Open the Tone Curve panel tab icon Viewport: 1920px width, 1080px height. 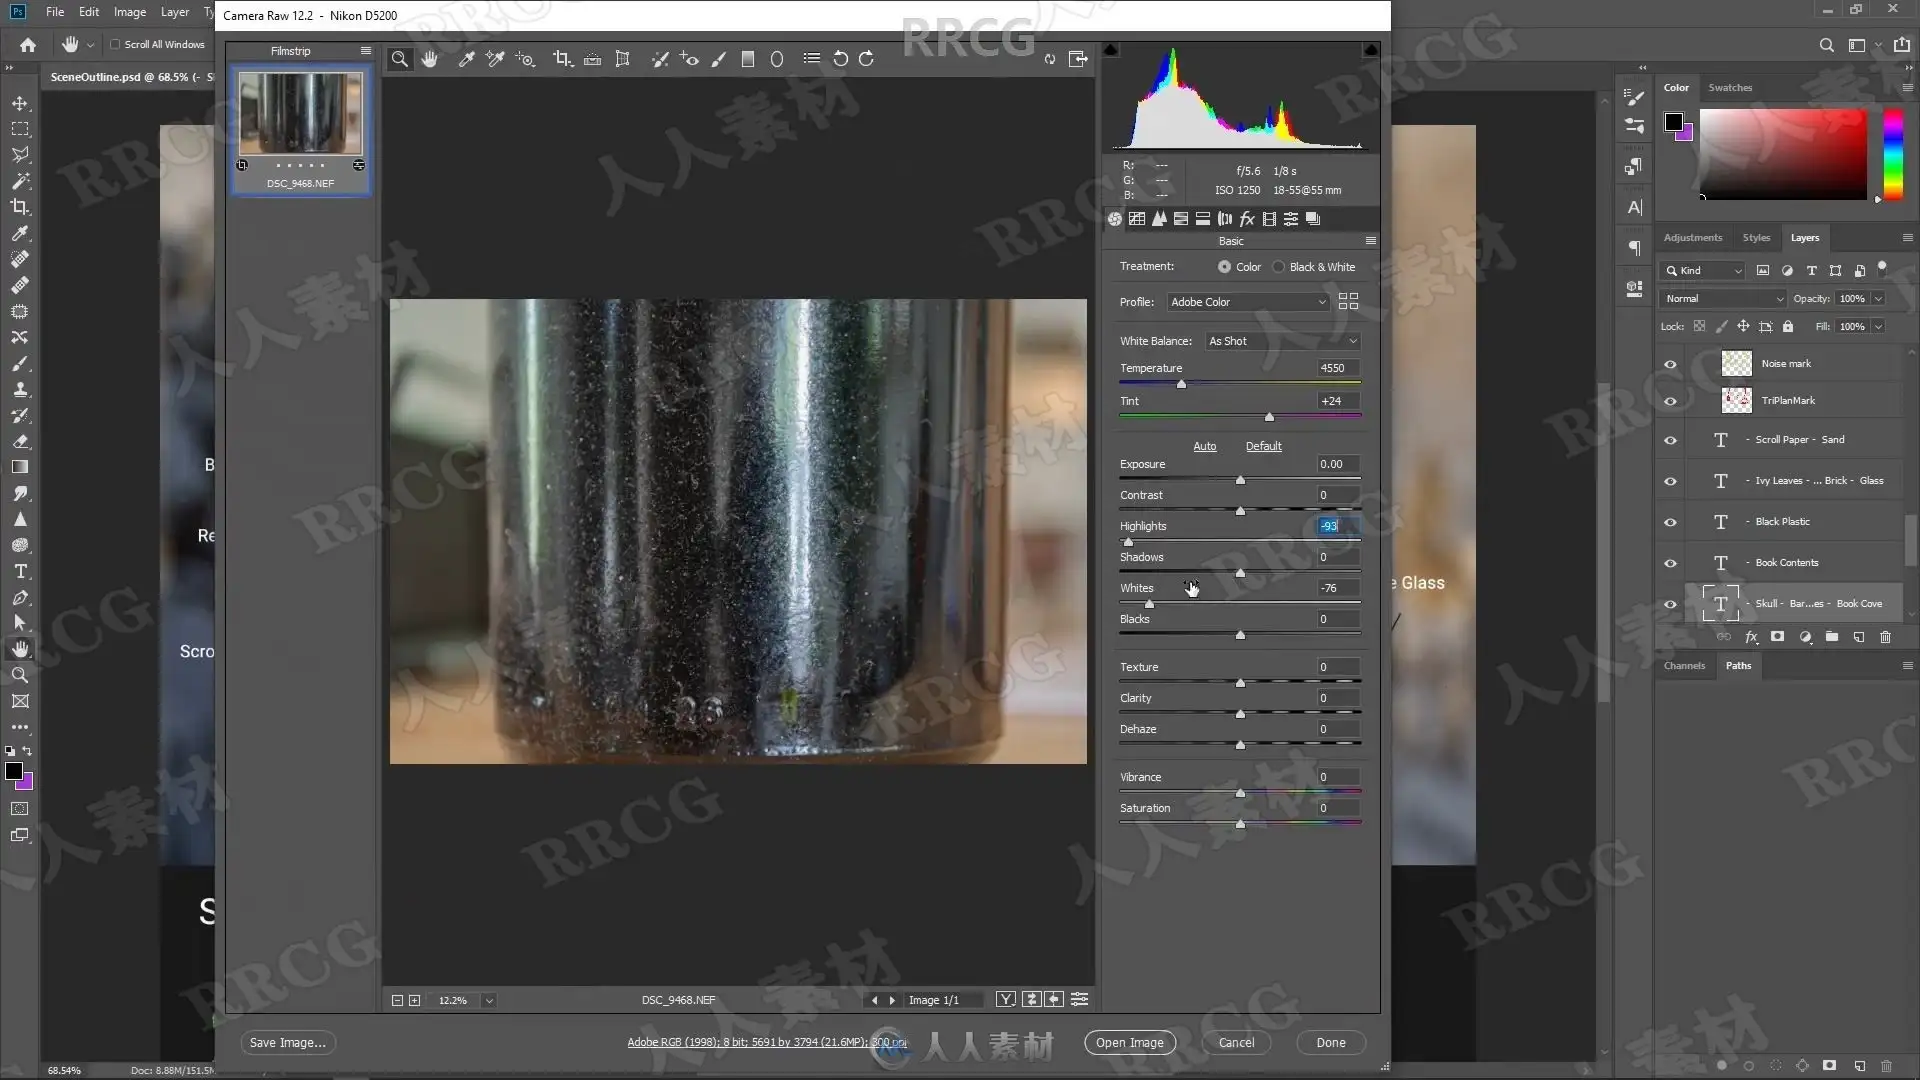(x=1137, y=219)
